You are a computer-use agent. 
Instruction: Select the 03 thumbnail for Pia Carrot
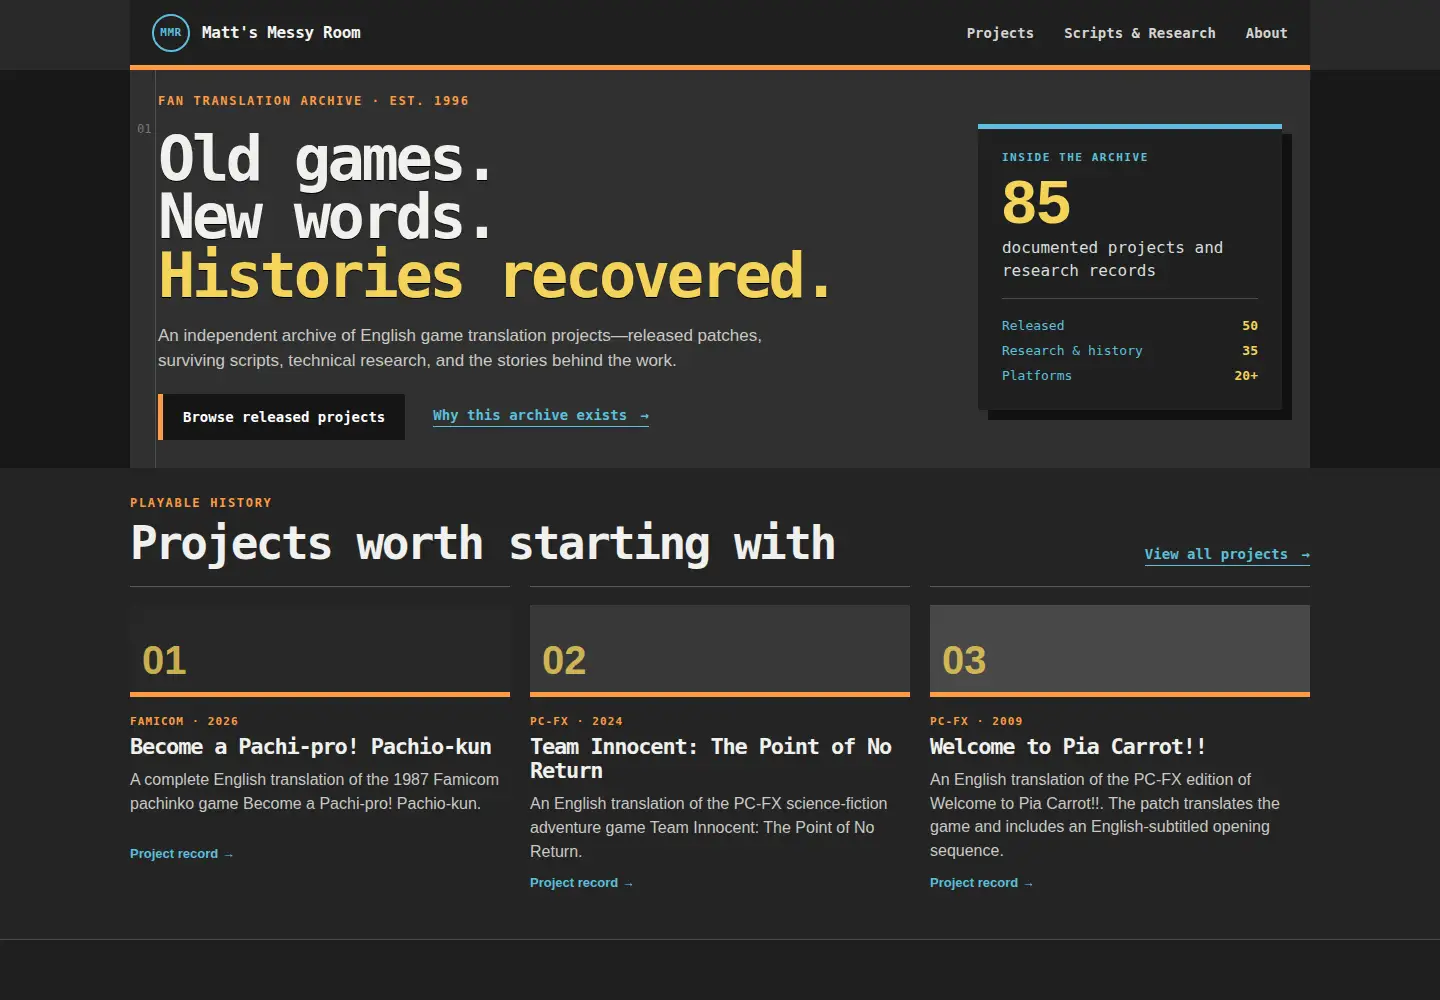point(1120,650)
